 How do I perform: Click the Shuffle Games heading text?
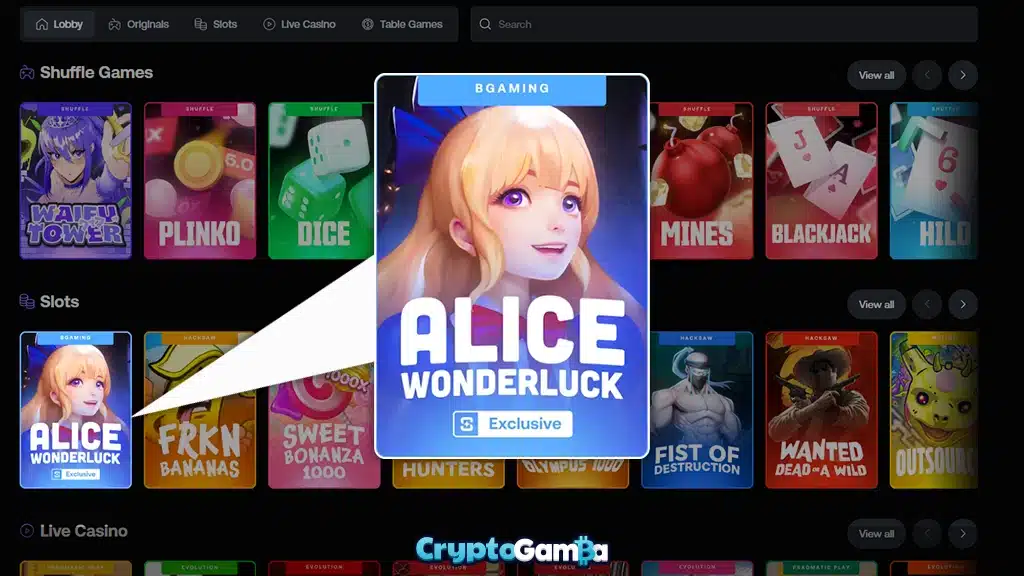[x=96, y=72]
